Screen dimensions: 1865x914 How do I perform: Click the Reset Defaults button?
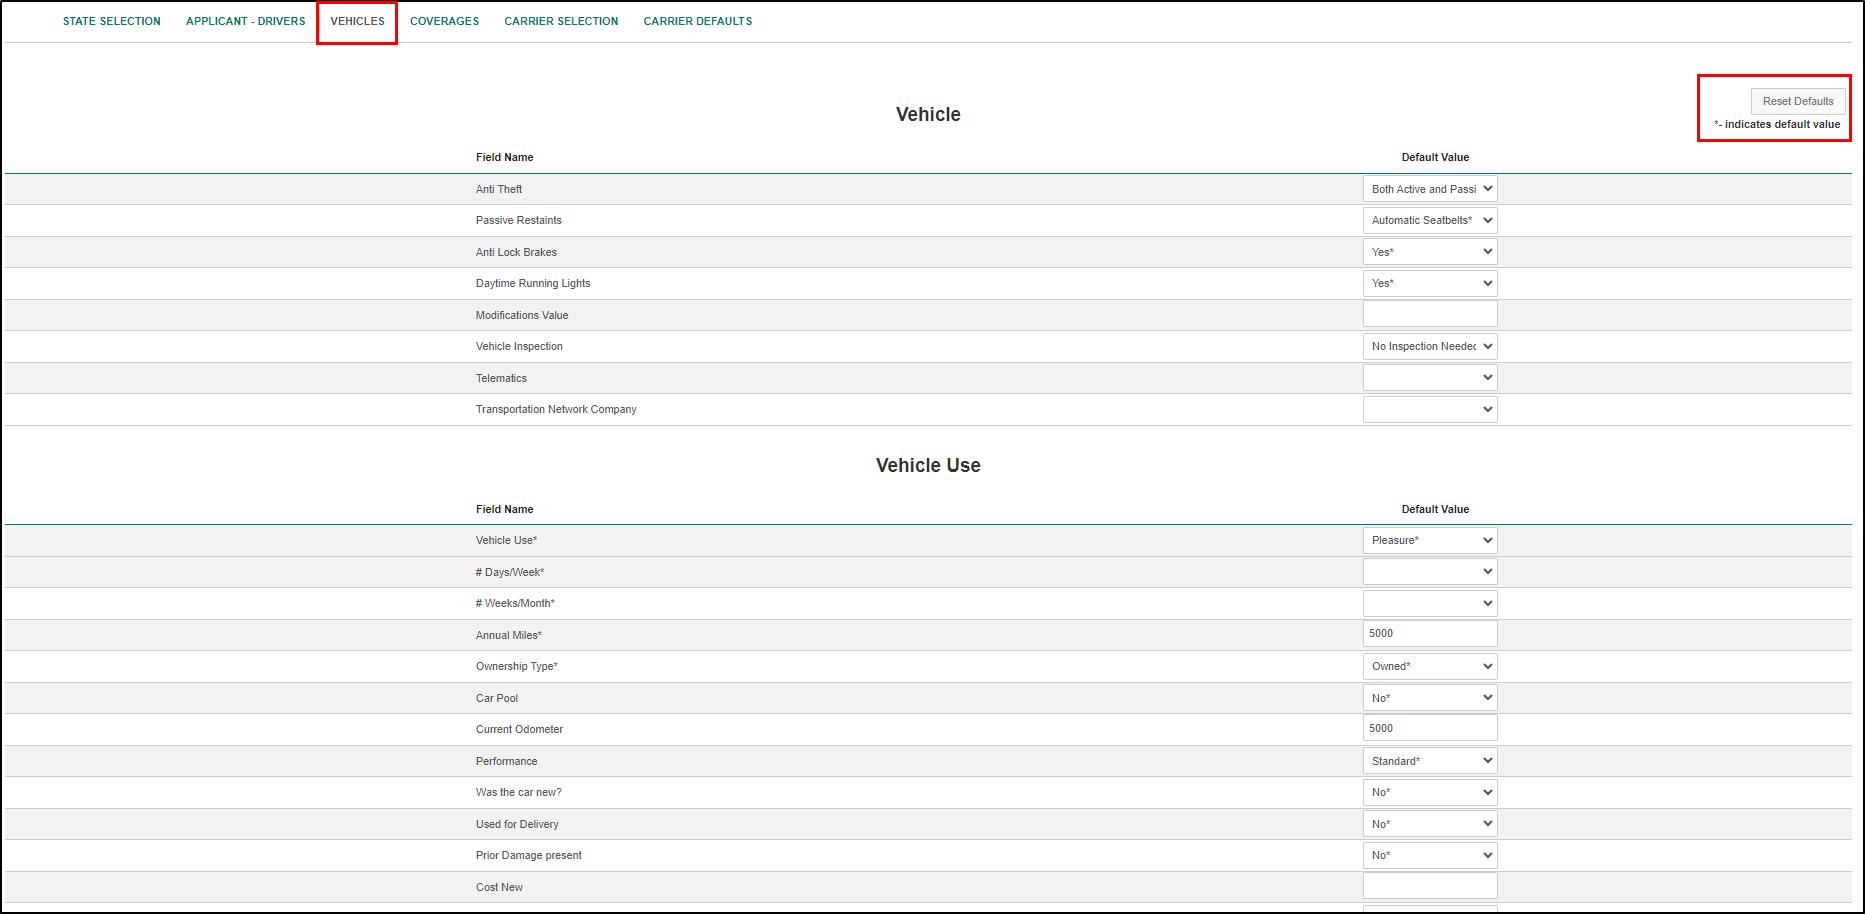point(1798,101)
